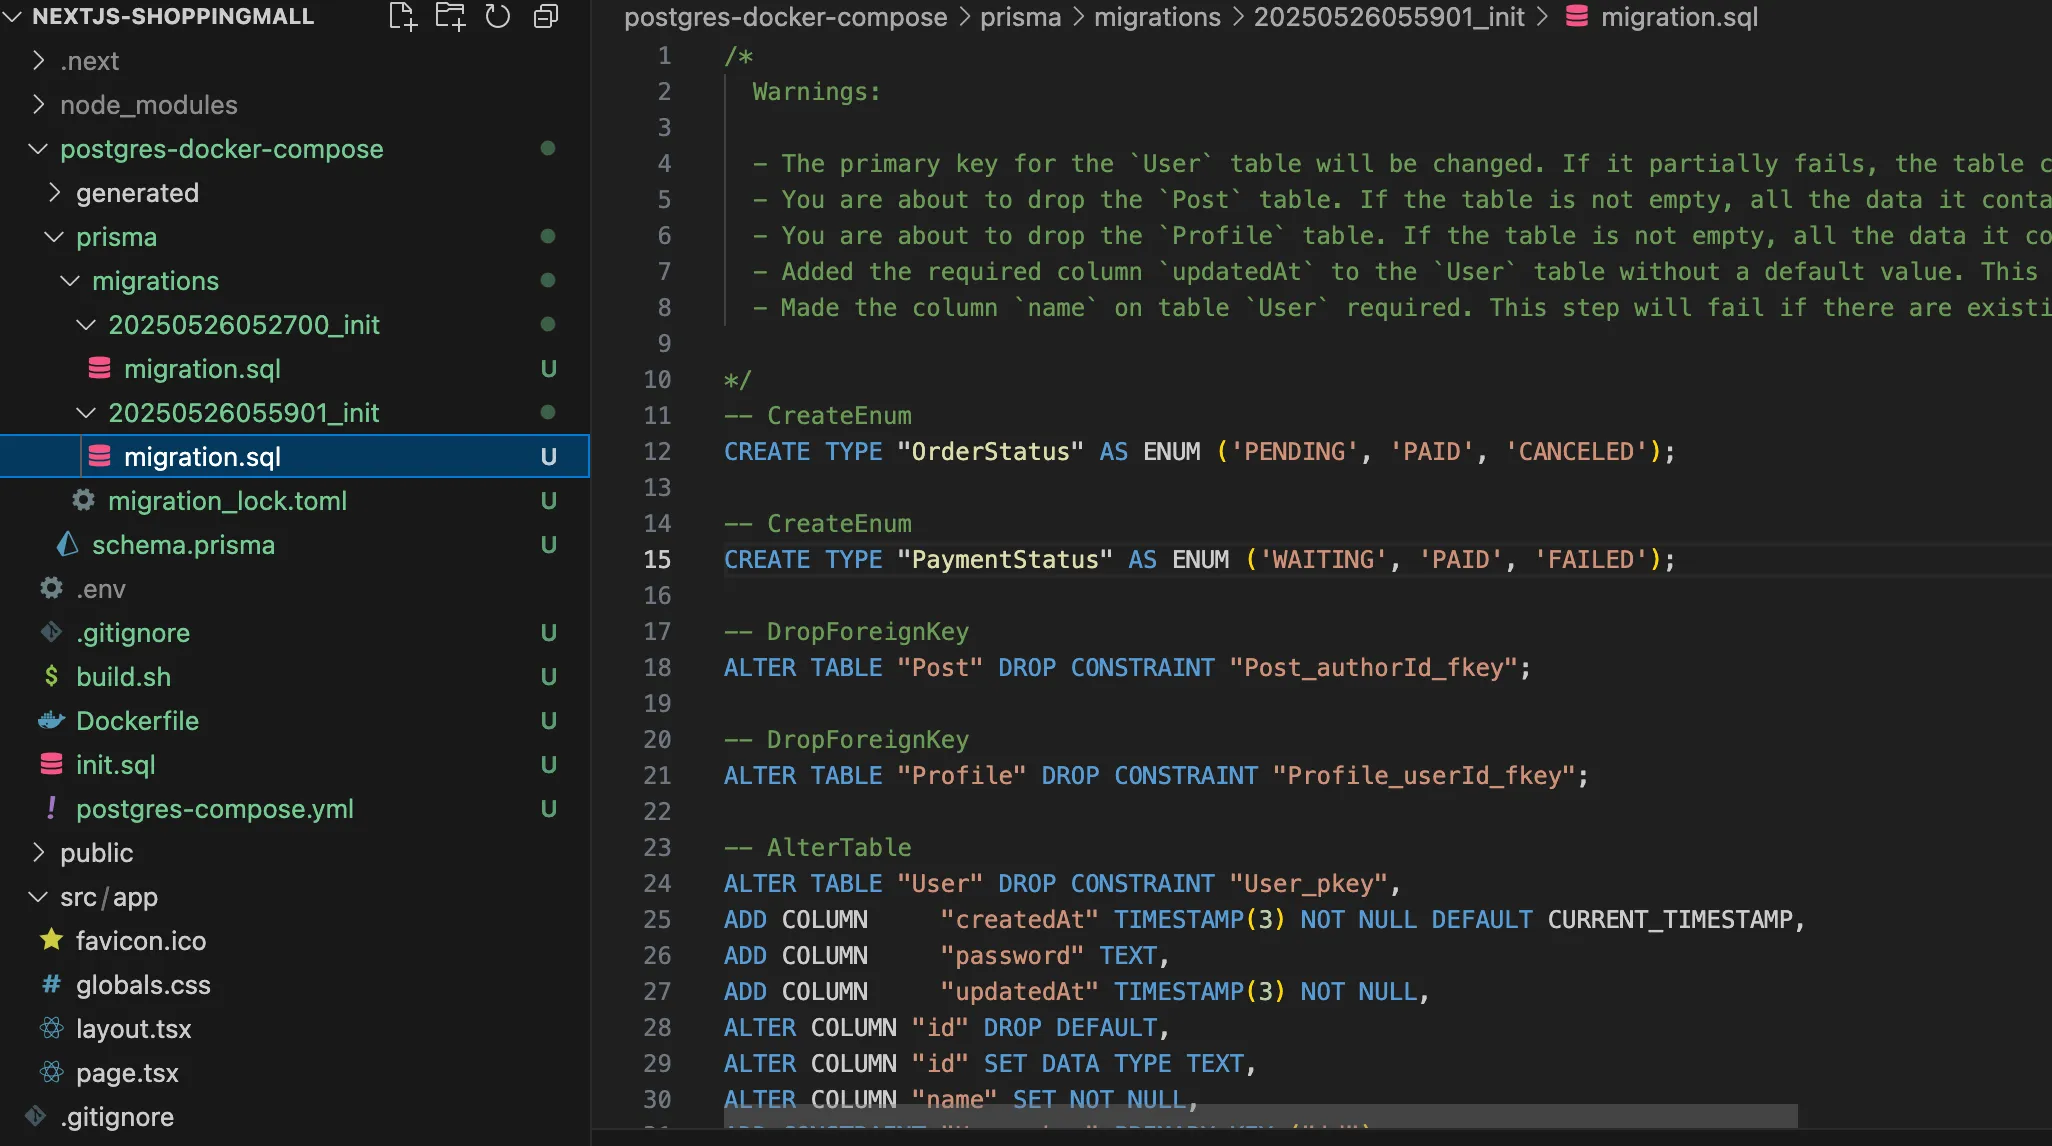The width and height of the screenshot is (2052, 1146).
Task: Collapse the 20250526052700_init folder
Action: [x=86, y=325]
